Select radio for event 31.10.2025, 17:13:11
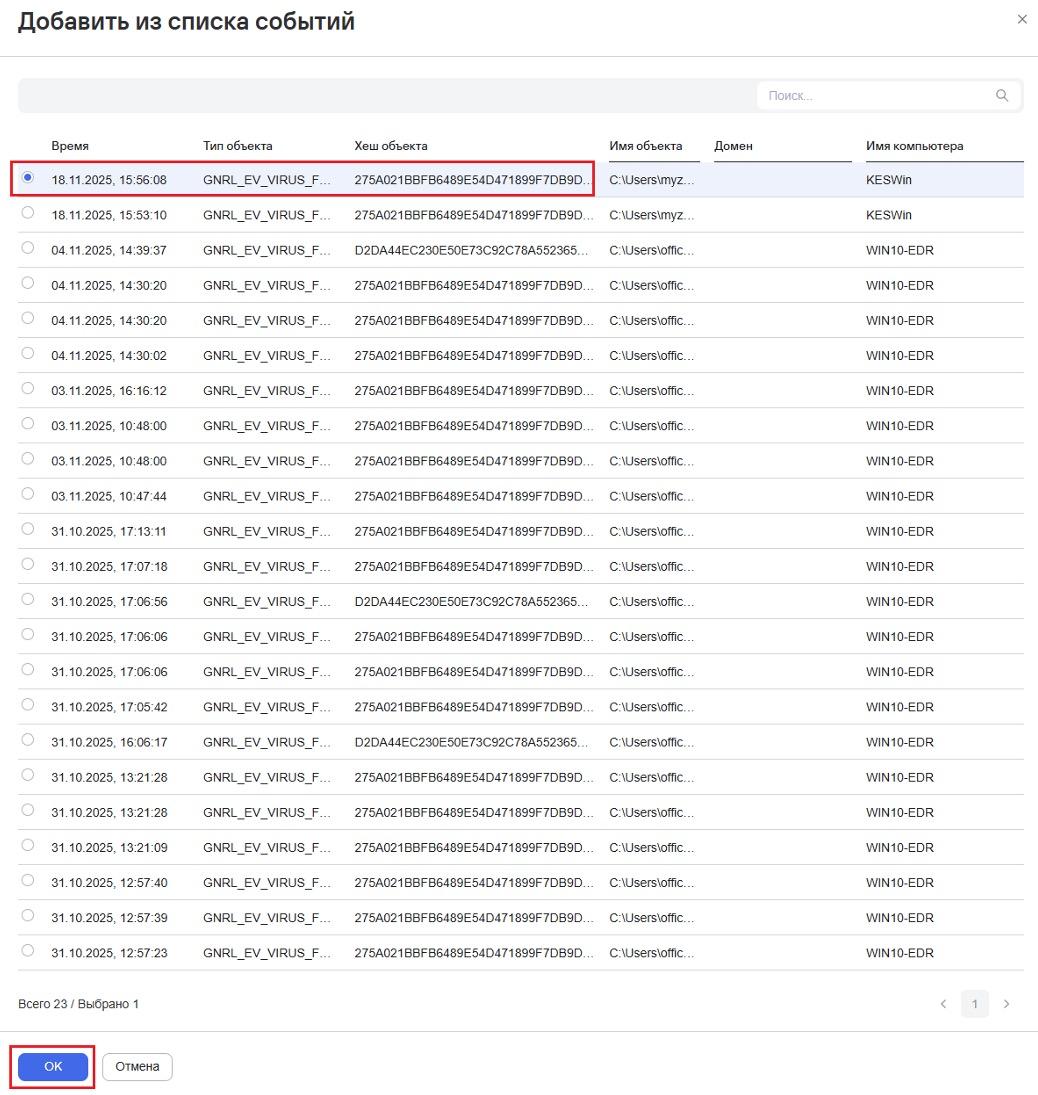The width and height of the screenshot is (1038, 1095). coord(27,529)
